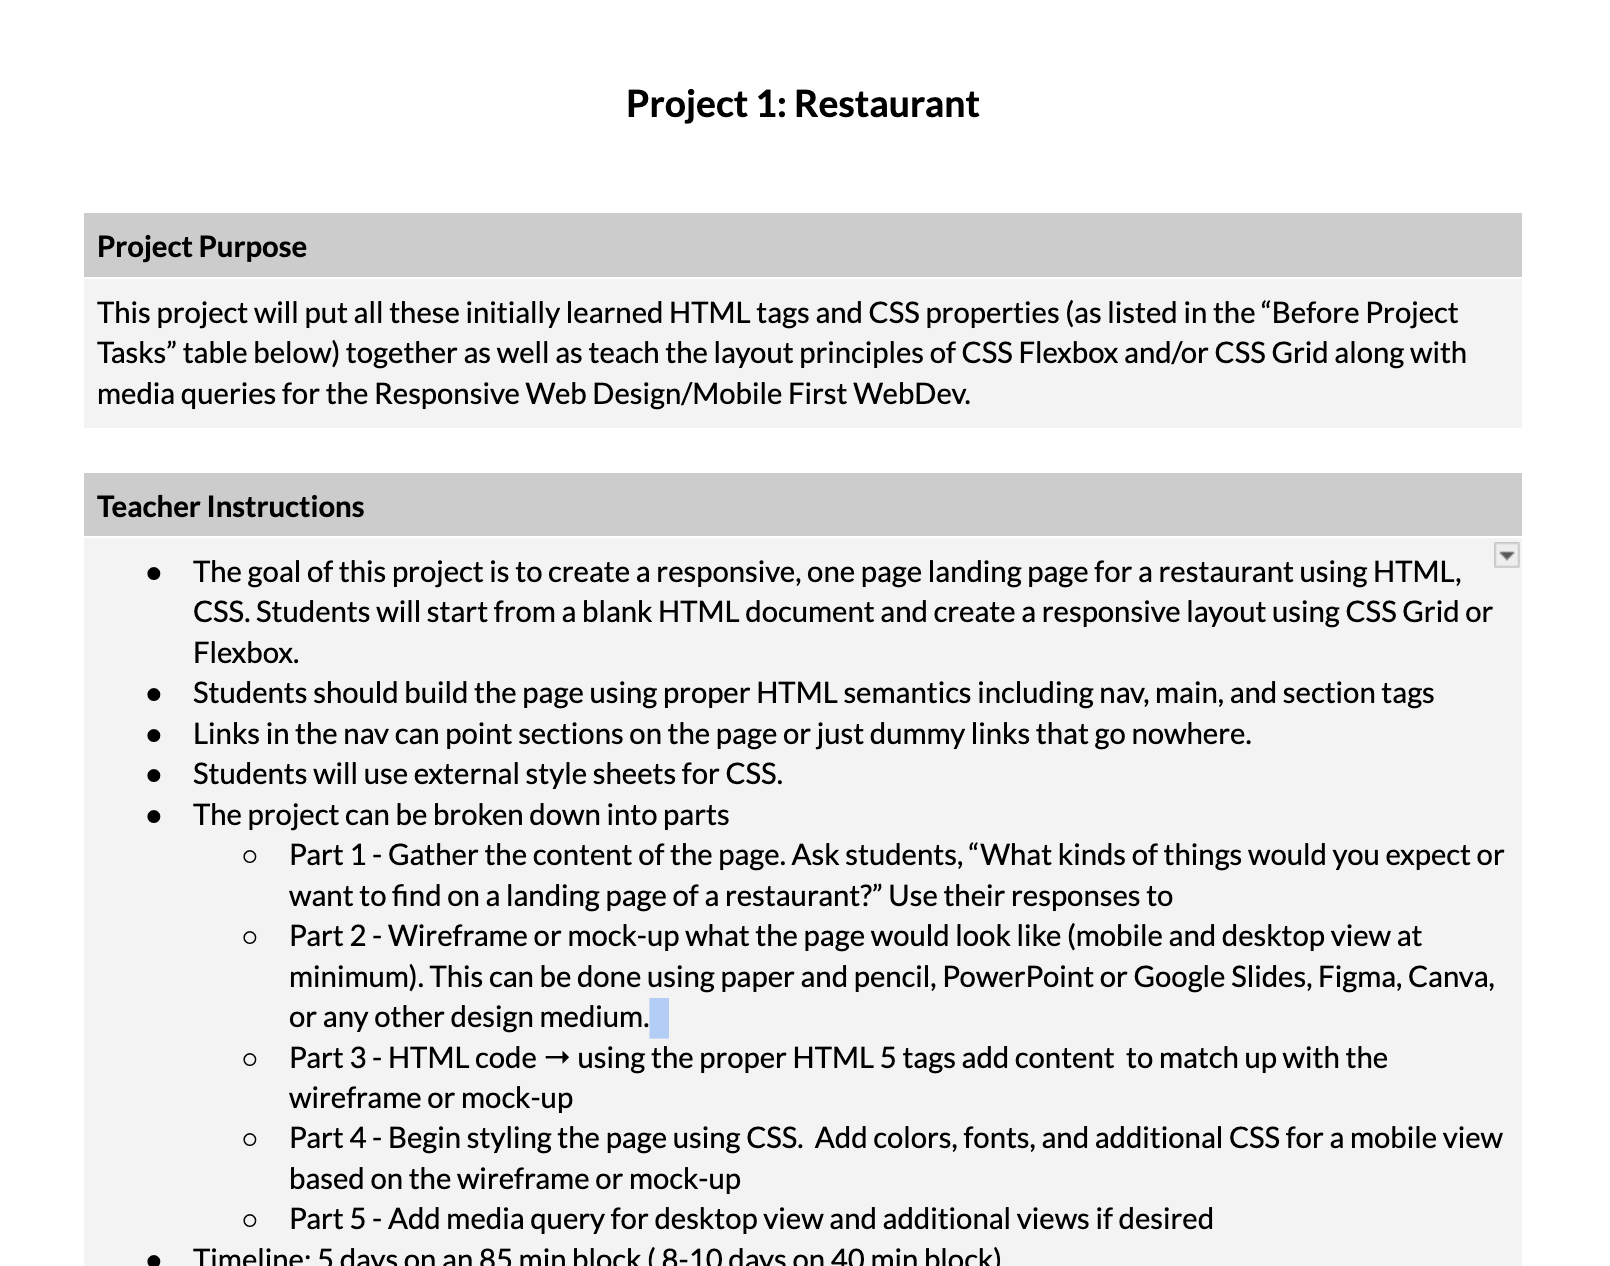Click the 'Links in the nav' bullet line

point(721,734)
